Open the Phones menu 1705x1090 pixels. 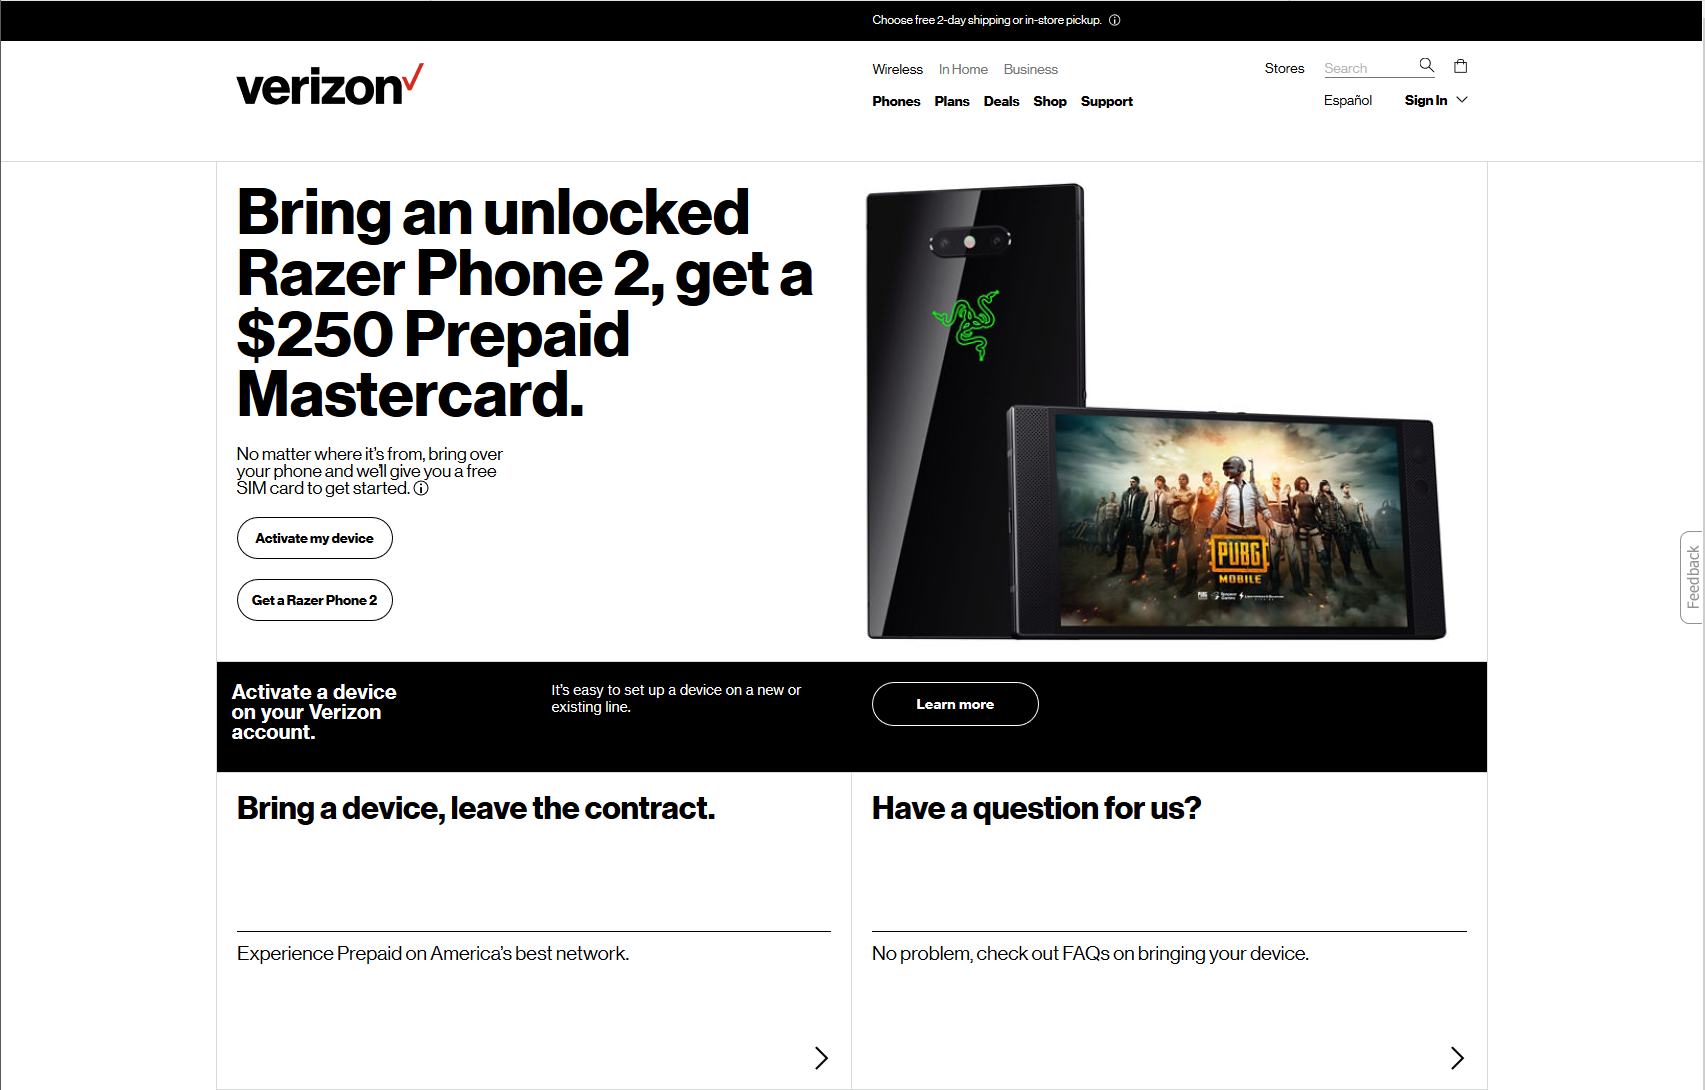click(896, 101)
